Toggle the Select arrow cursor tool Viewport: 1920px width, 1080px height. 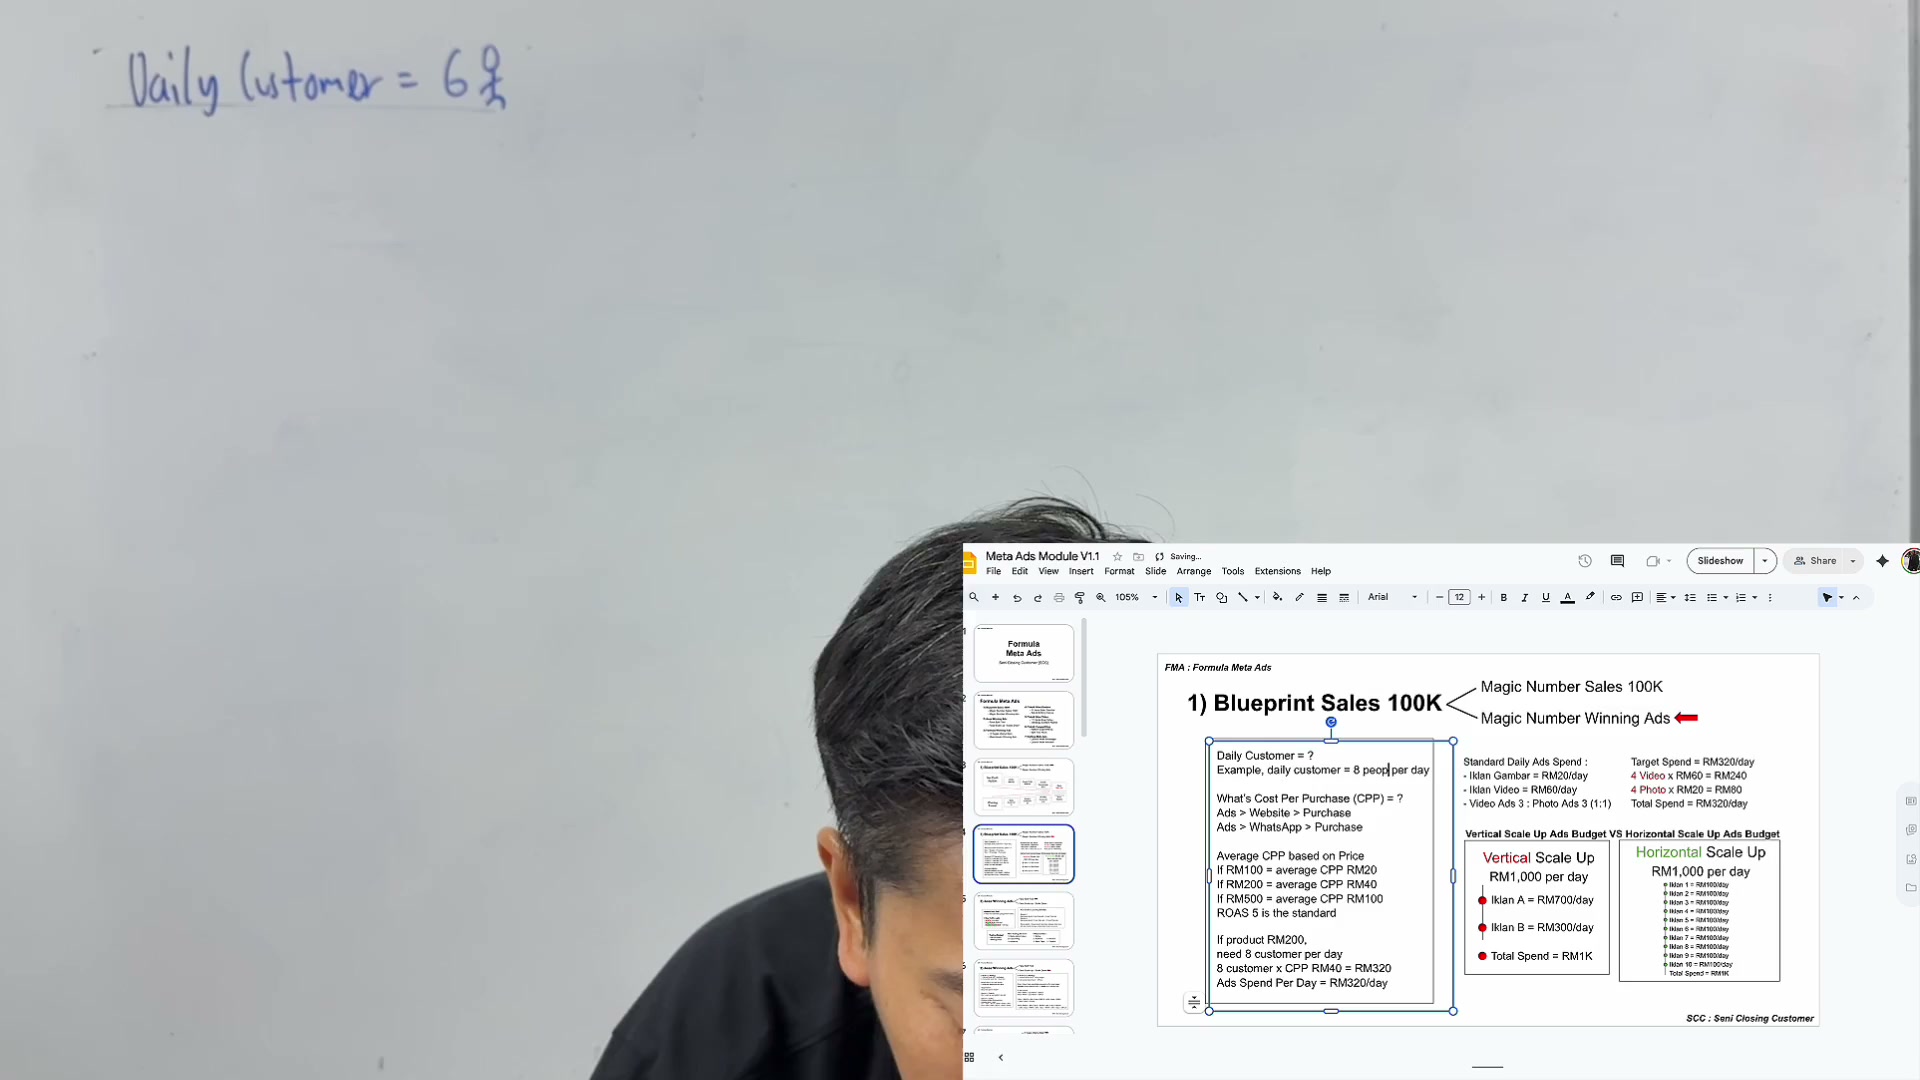tap(1179, 597)
